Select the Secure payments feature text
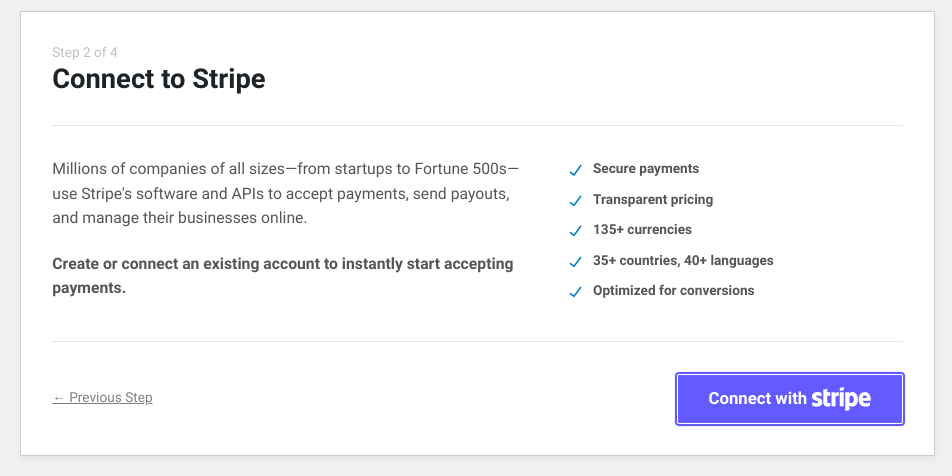Screen dimensions: 952x476 (646, 169)
